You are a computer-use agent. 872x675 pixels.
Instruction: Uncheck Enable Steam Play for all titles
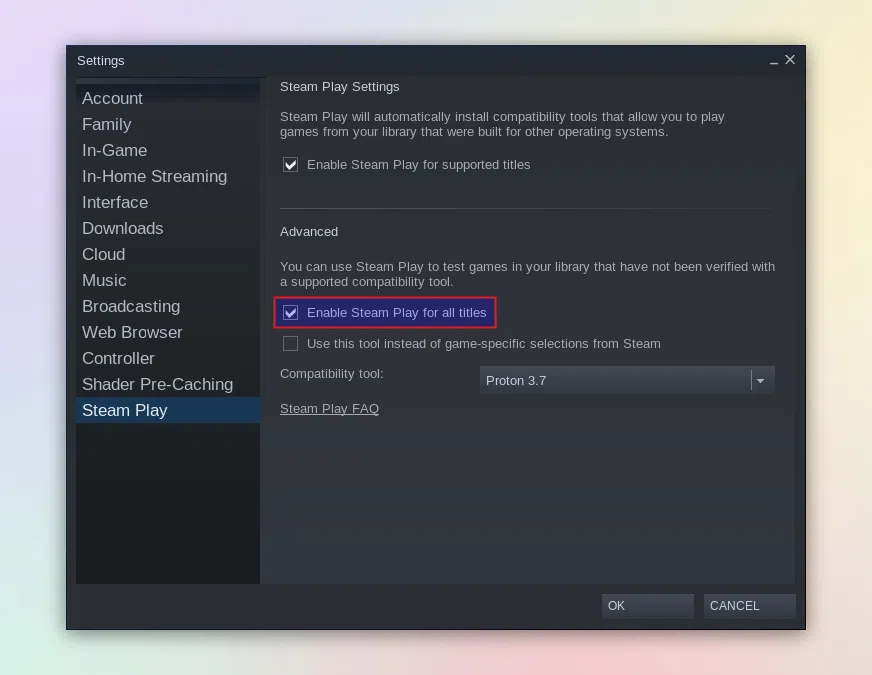tap(290, 312)
